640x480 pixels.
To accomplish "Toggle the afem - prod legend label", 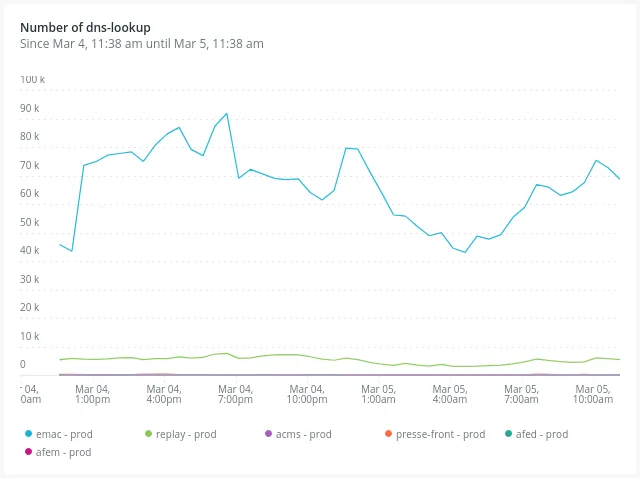I will point(63,452).
